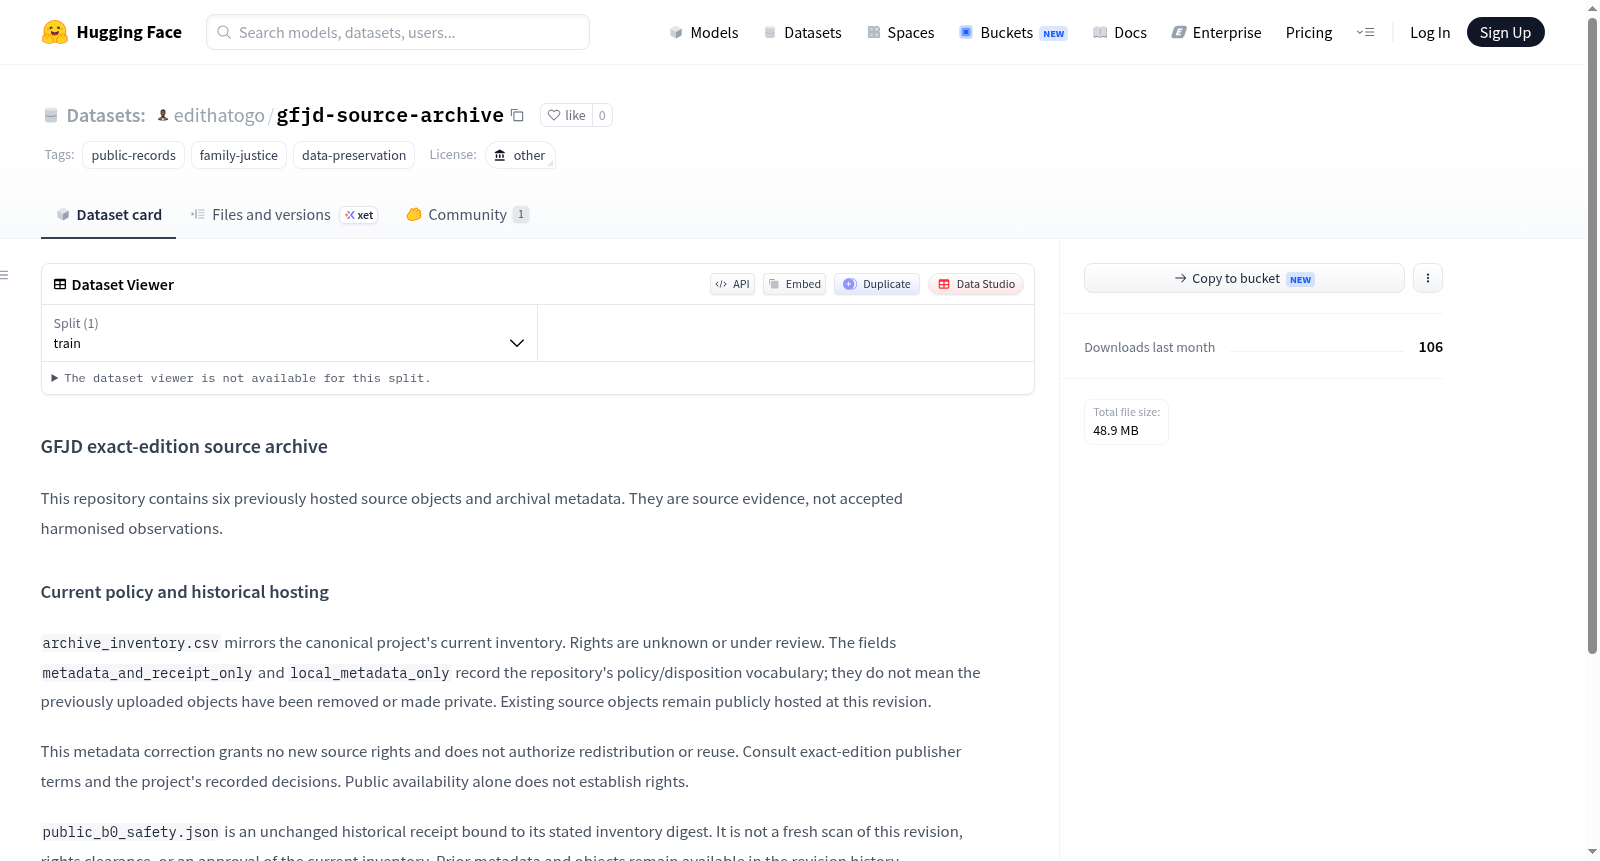Viewport: 1600px width, 861px height.
Task: Click the 'Current policy and historical hosting' heading
Action: 185,592
